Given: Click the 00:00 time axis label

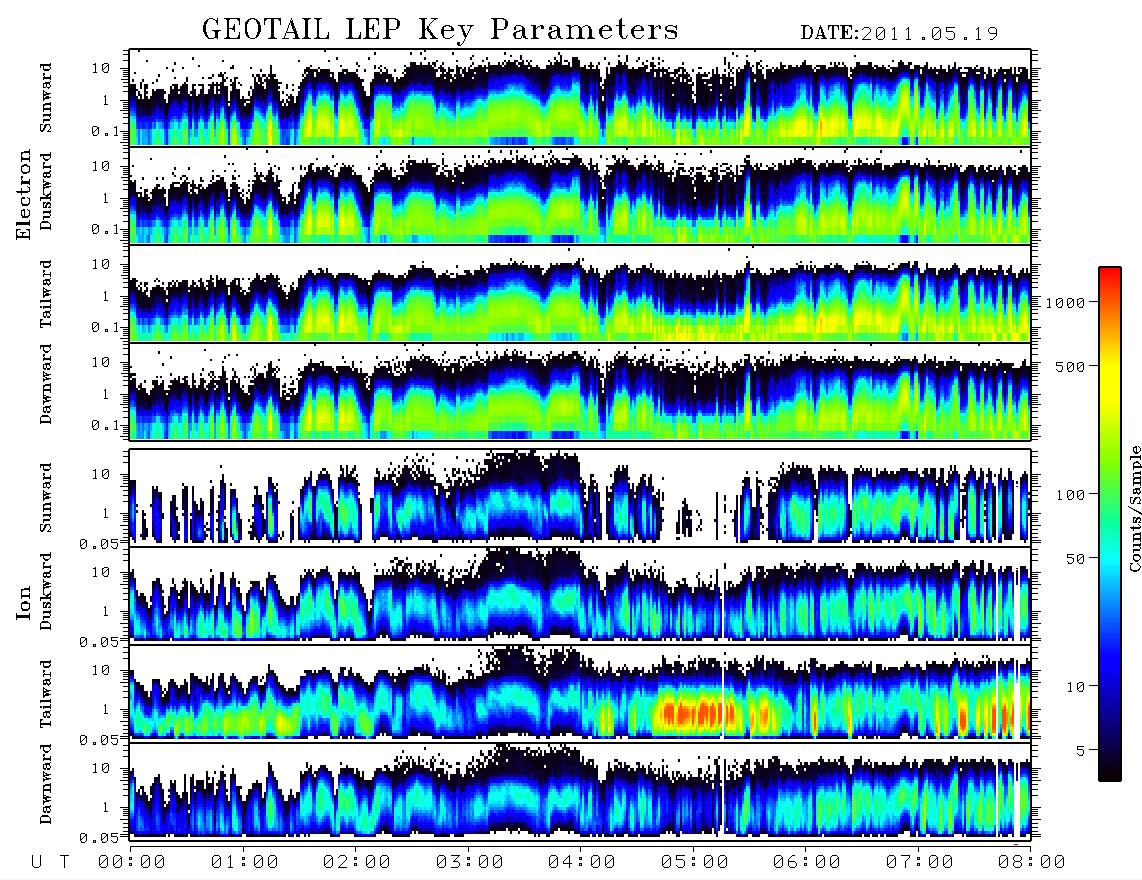Looking at the screenshot, I should 131,863.
